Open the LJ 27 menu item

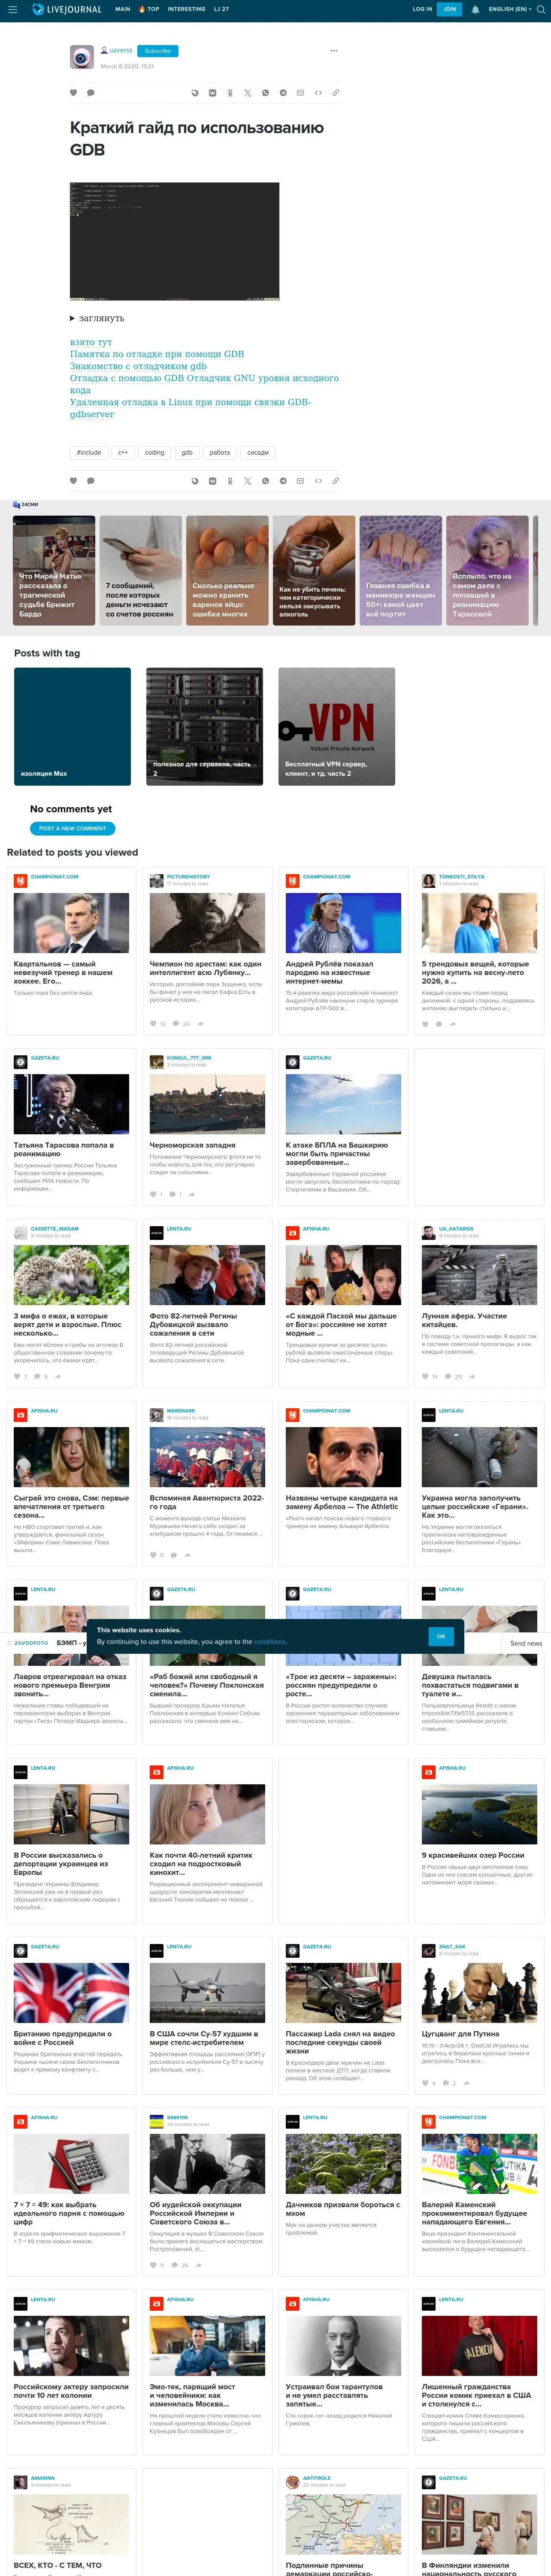(x=221, y=9)
